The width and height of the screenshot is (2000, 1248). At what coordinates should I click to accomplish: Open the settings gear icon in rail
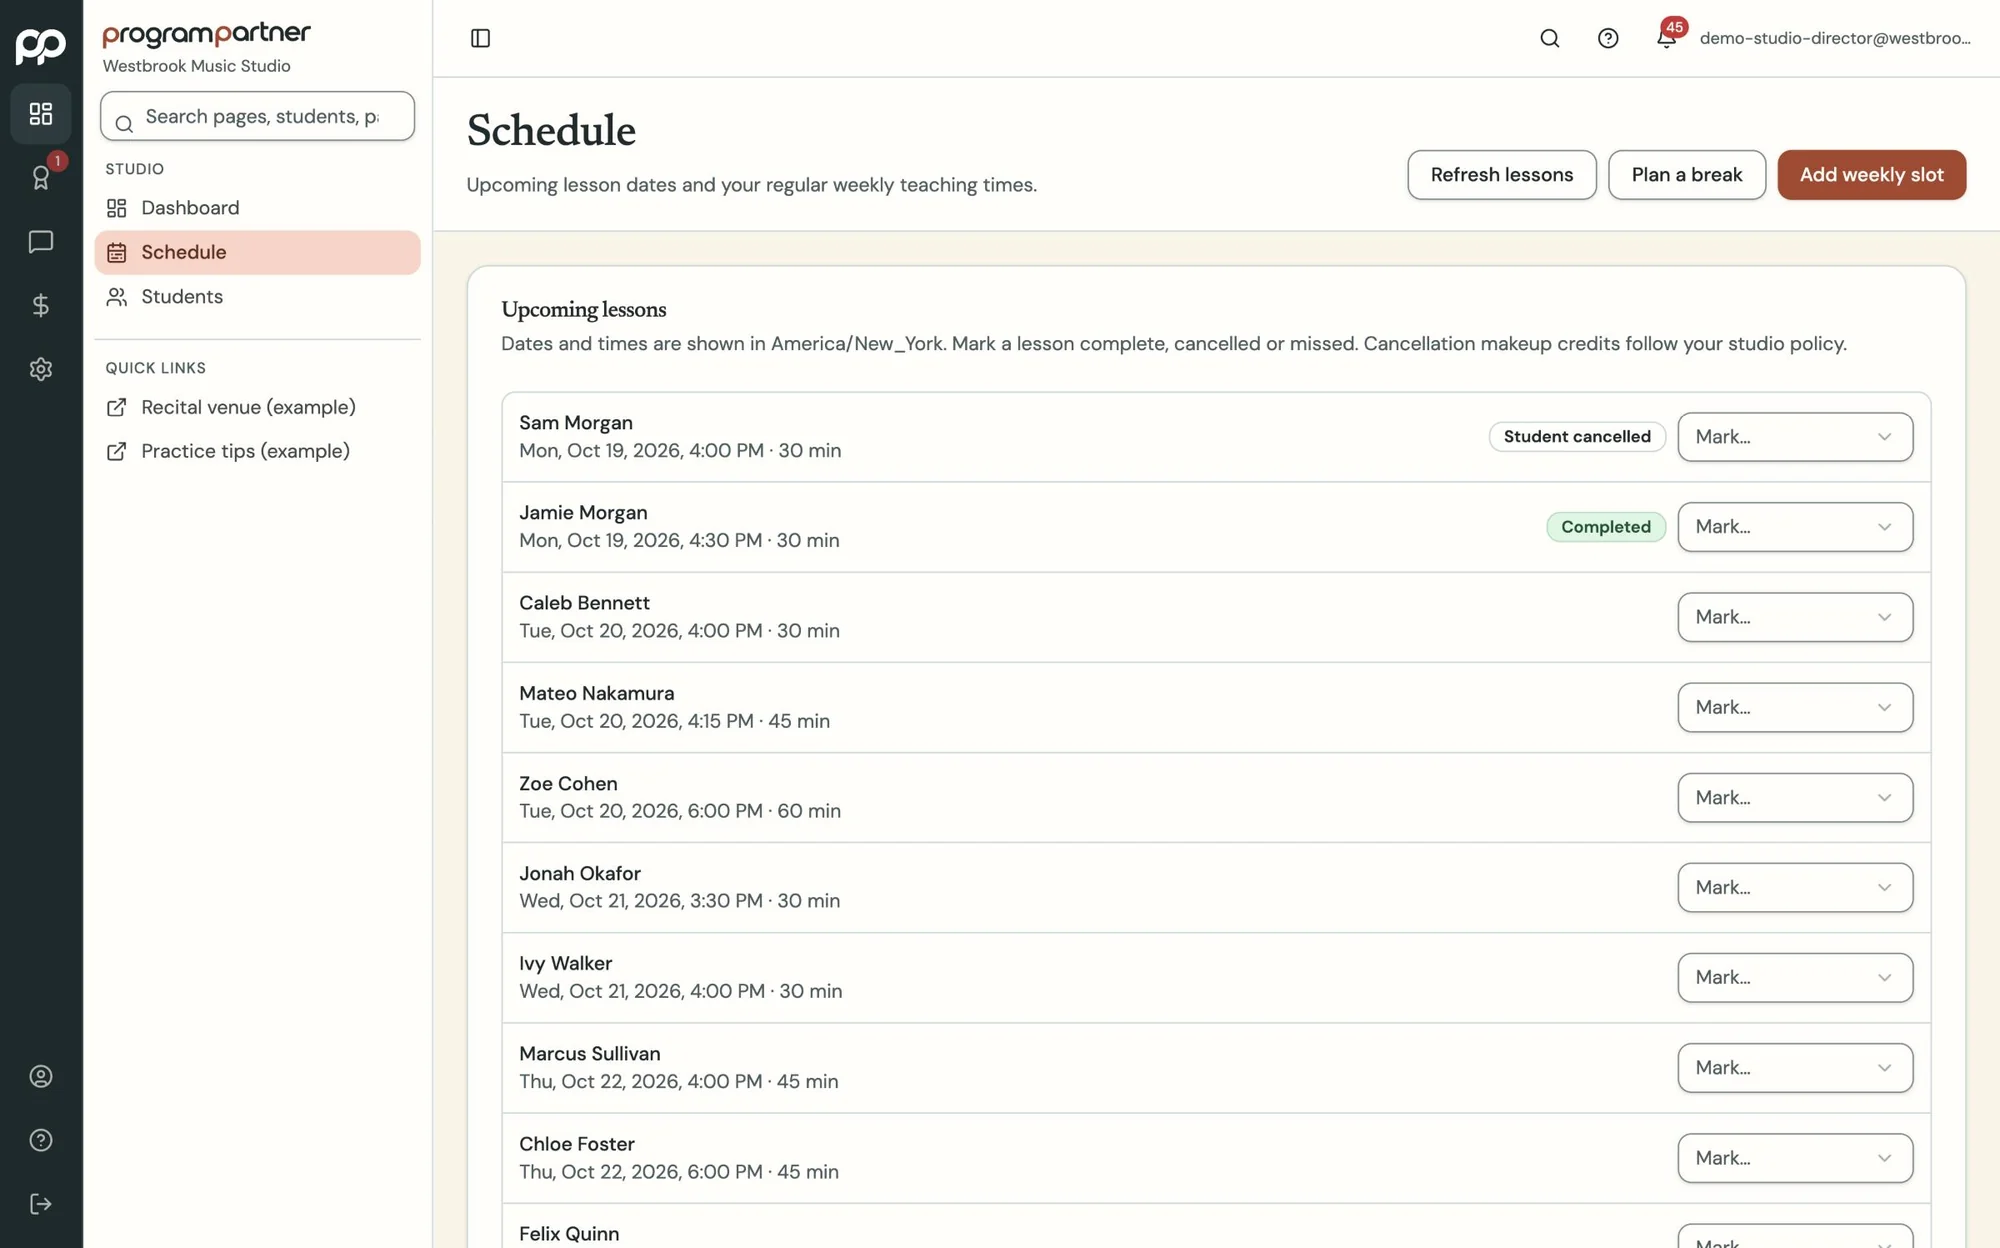[41, 369]
